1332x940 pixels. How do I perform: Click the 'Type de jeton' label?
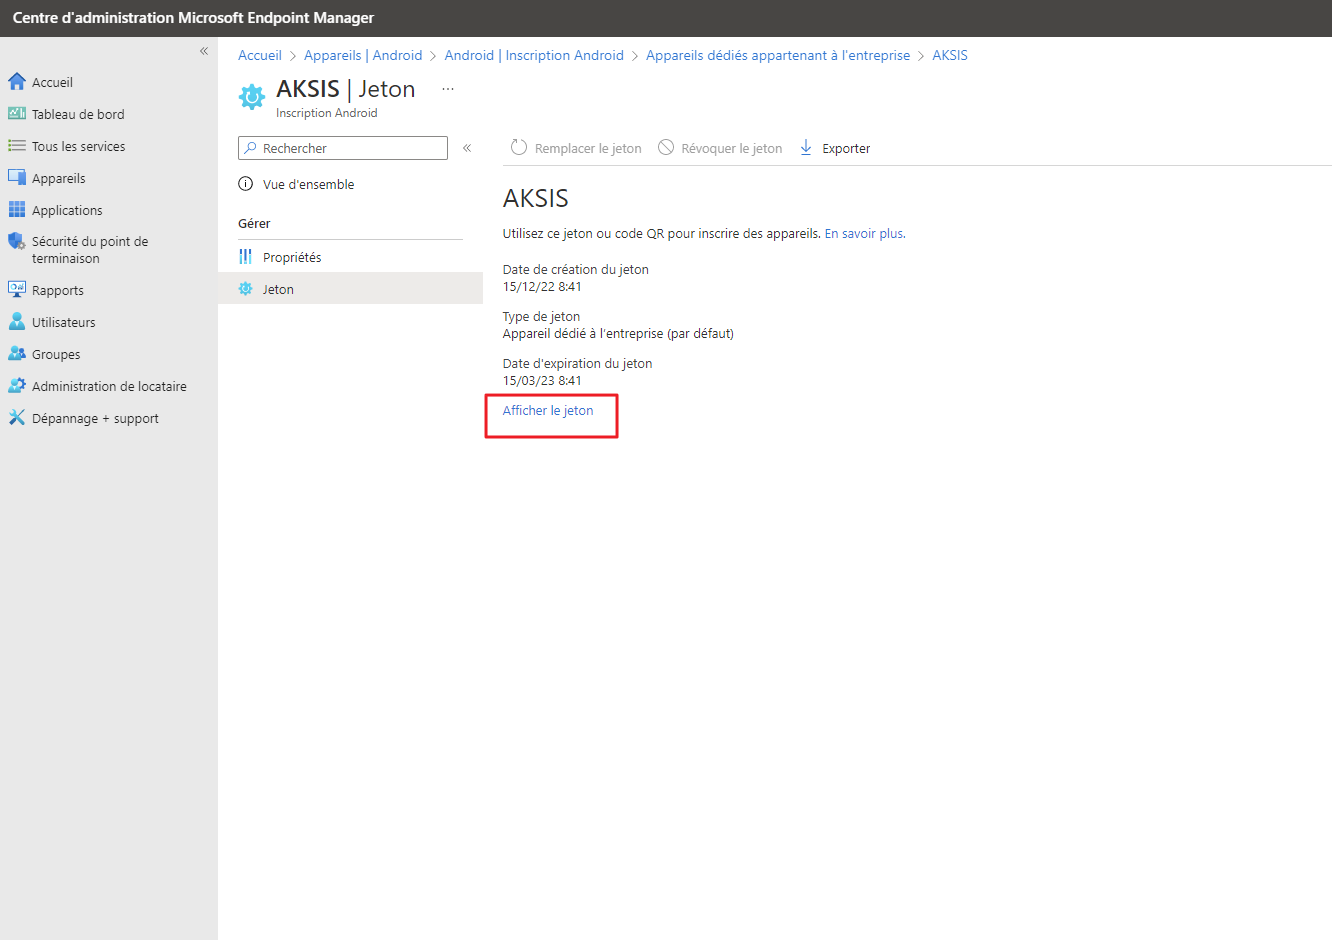[x=541, y=316]
